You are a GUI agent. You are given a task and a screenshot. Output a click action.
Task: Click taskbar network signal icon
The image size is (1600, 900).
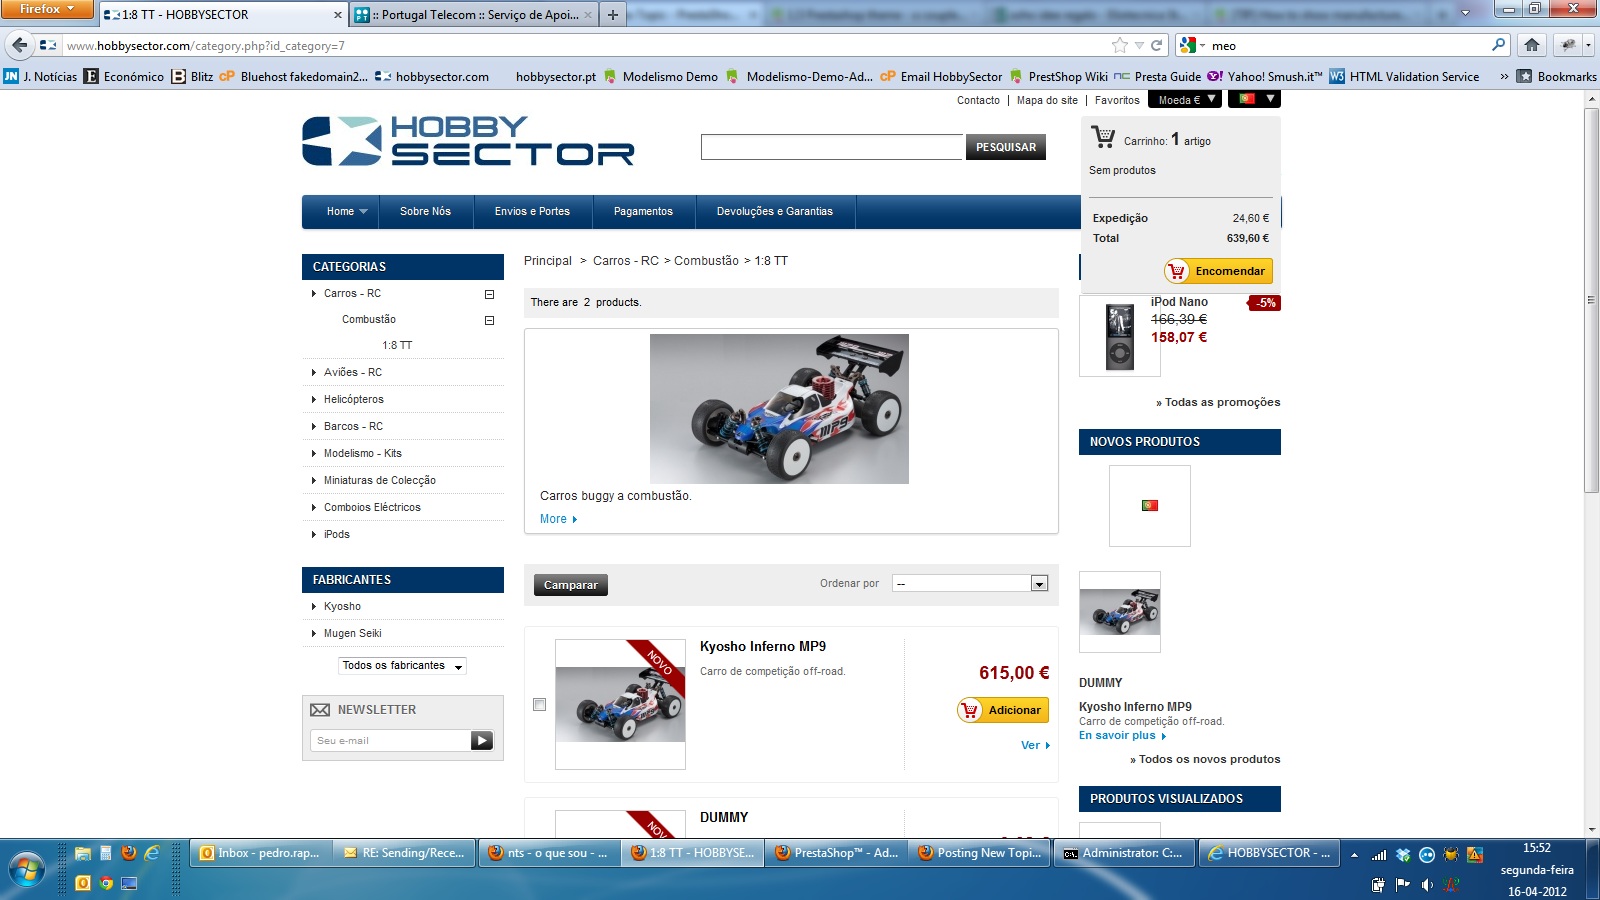pyautogui.click(x=1379, y=855)
